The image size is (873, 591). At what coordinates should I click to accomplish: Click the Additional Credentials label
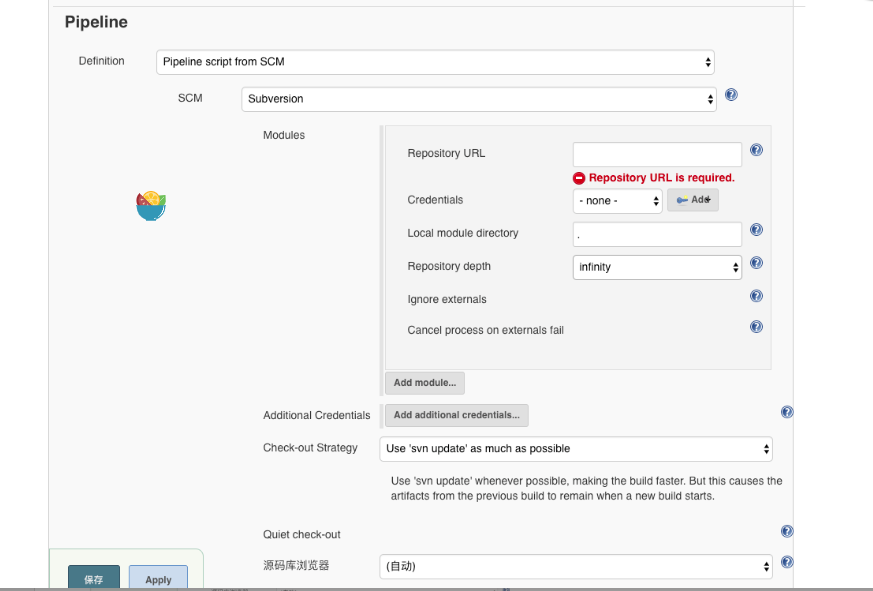coord(316,416)
